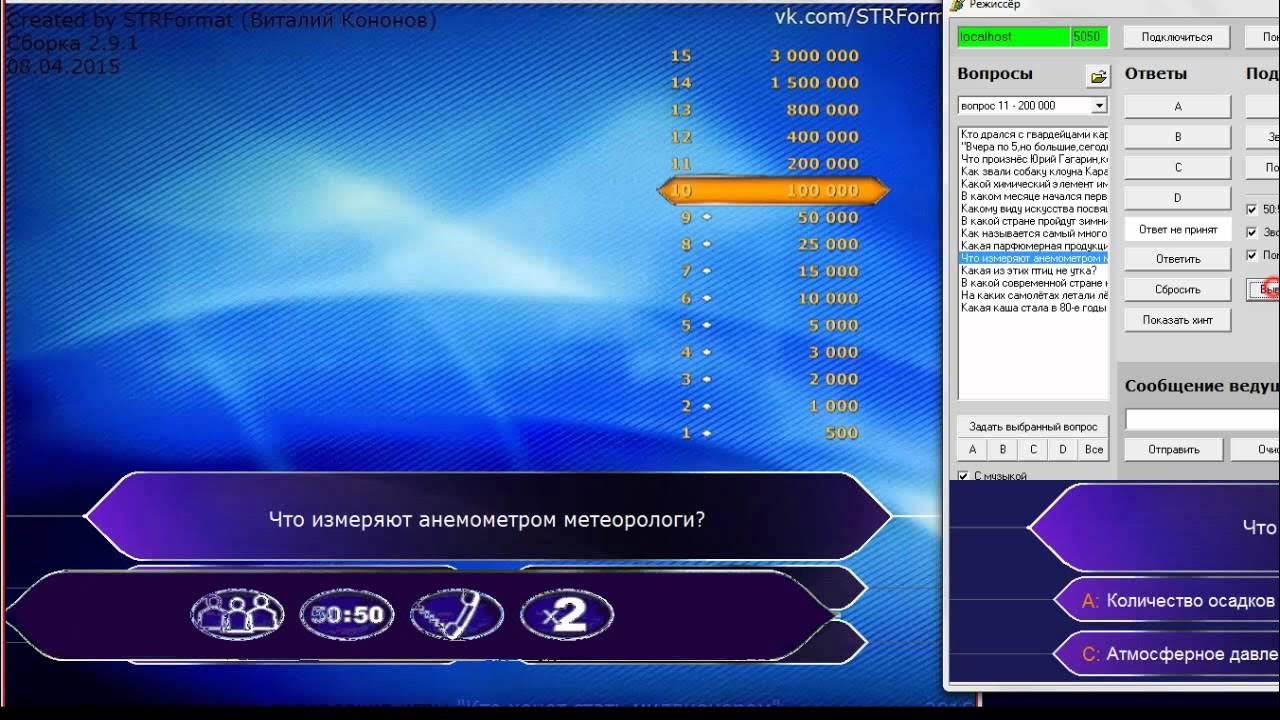Select question "Какому виду искусства"
The height and width of the screenshot is (720, 1280).
[1033, 209]
